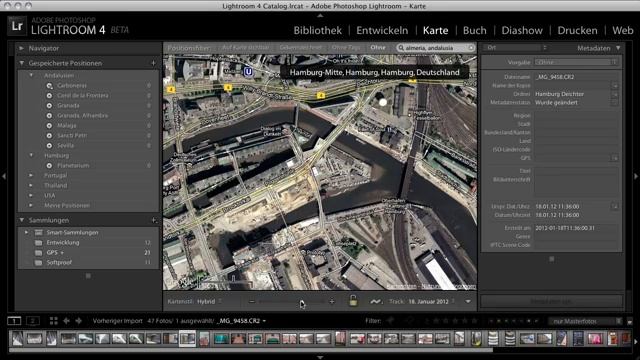Go forward with right arrow icon

click(78, 321)
